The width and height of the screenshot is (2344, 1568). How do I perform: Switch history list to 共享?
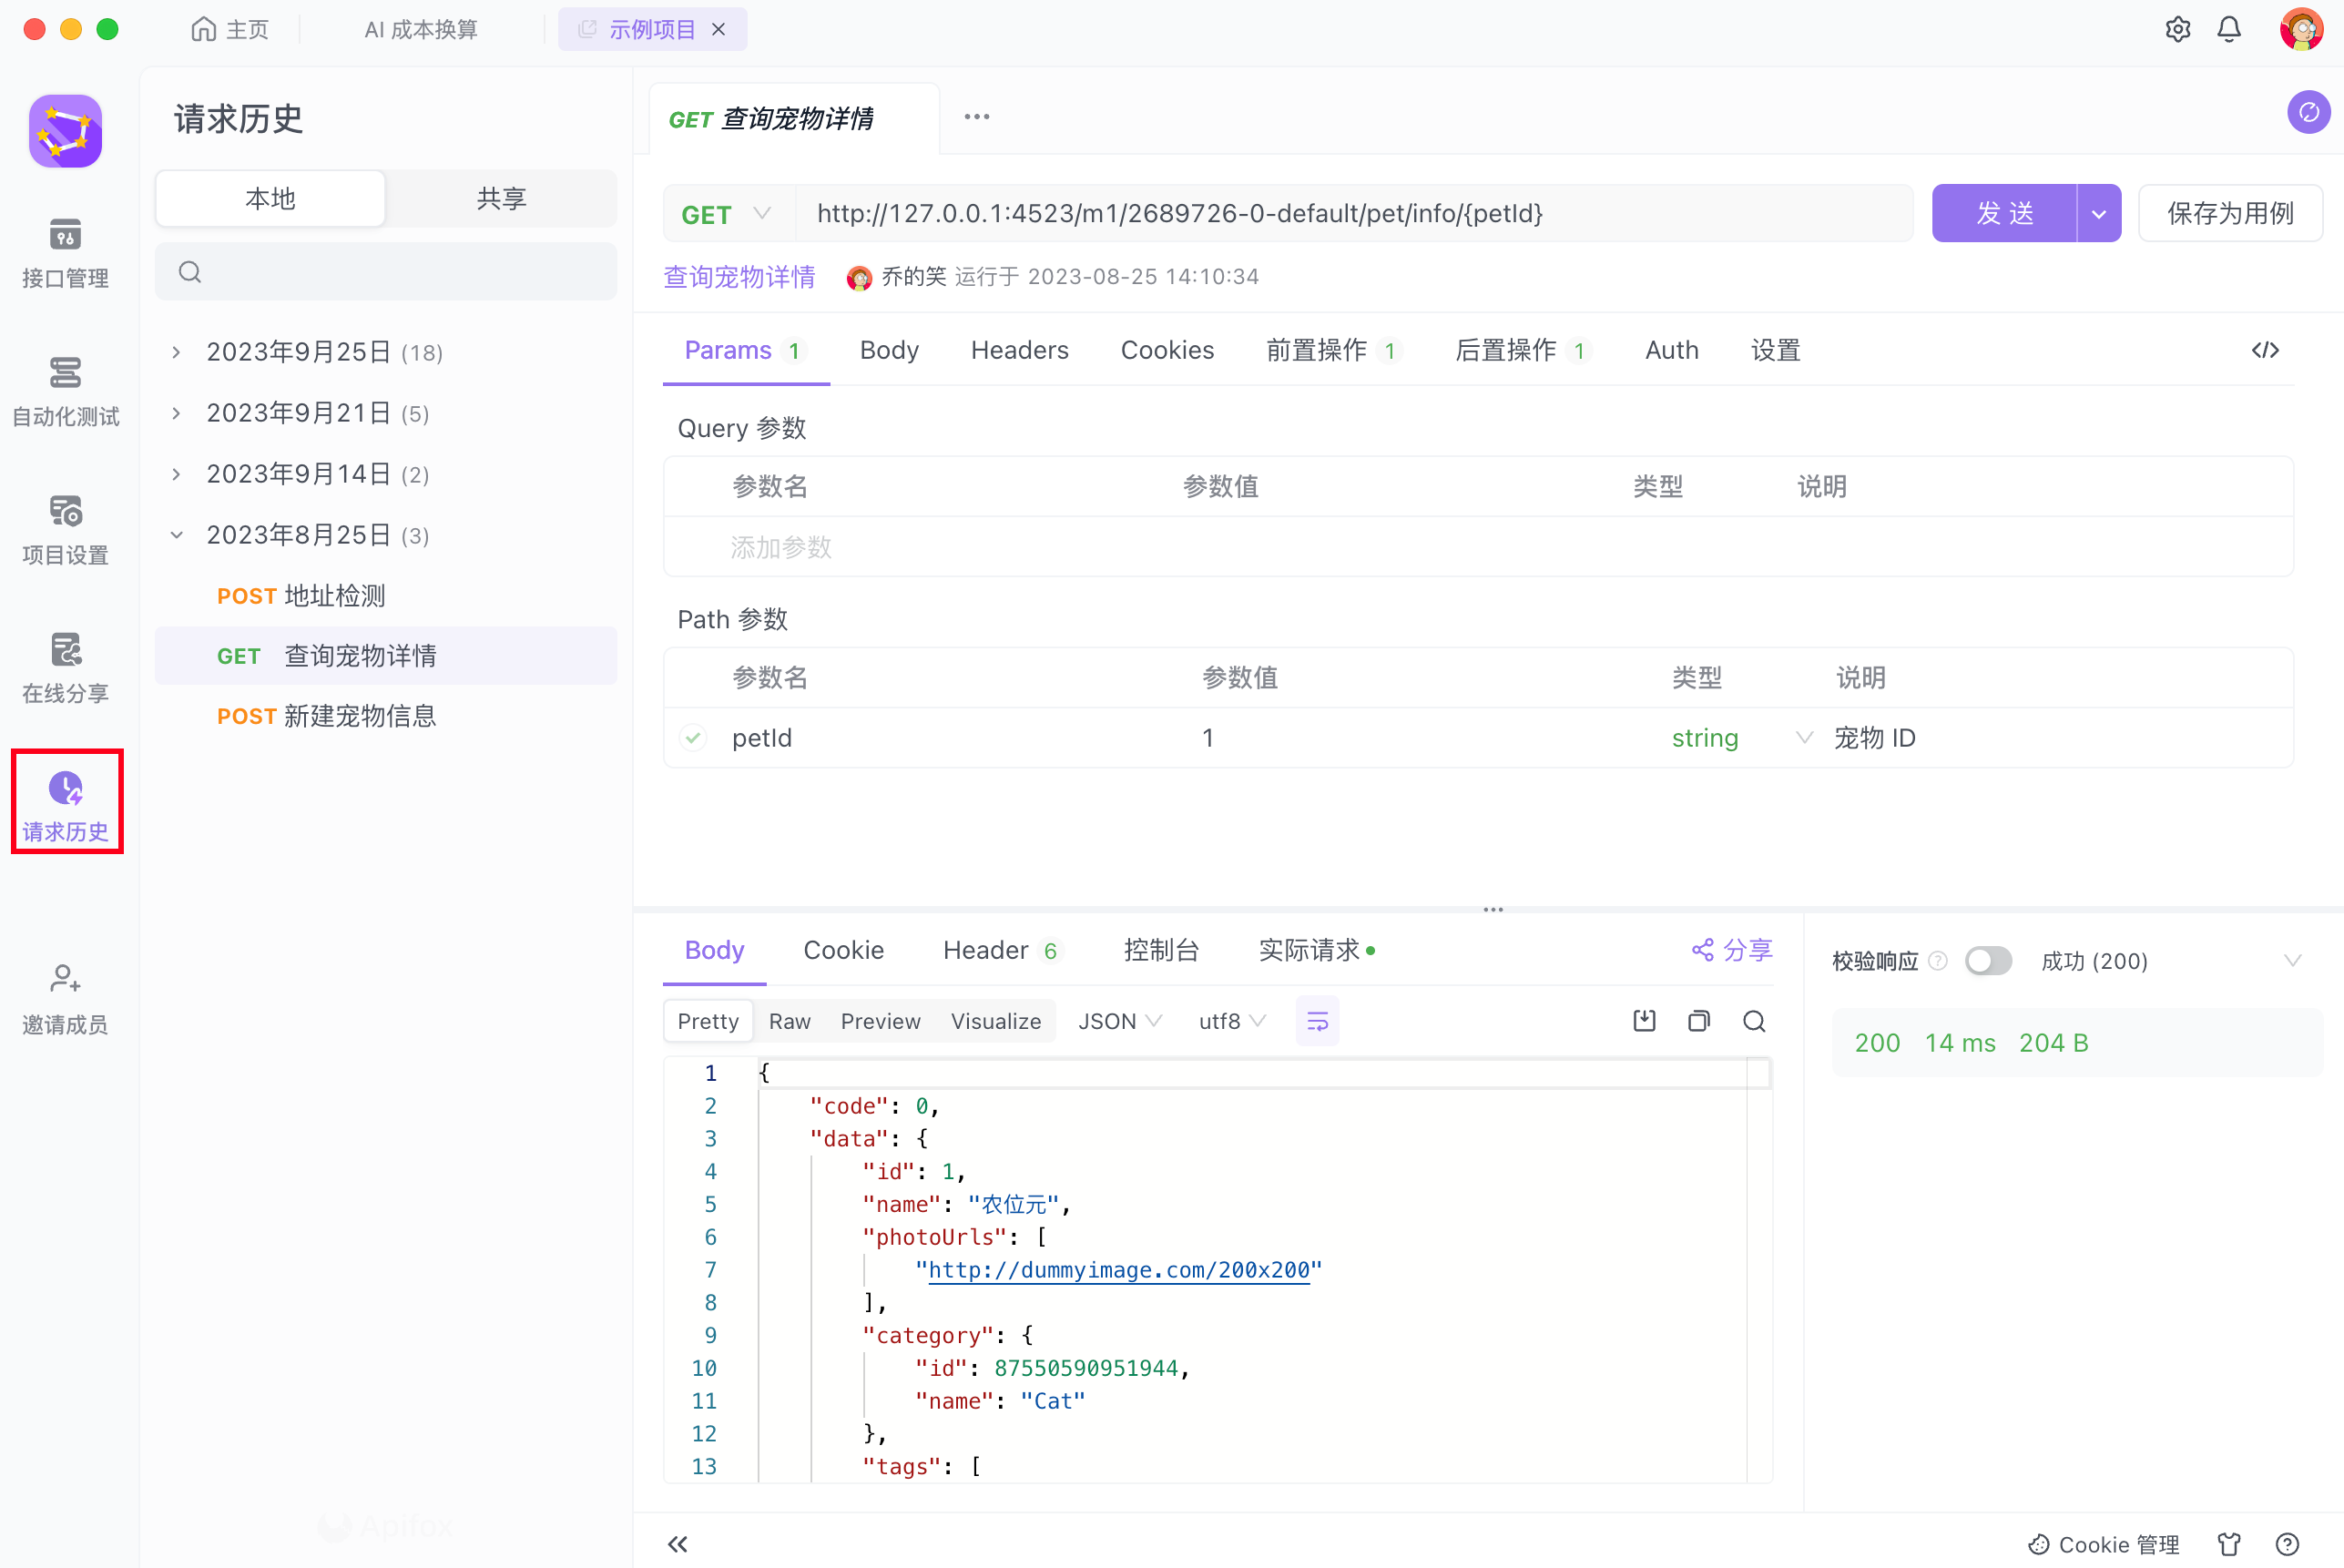501,198
